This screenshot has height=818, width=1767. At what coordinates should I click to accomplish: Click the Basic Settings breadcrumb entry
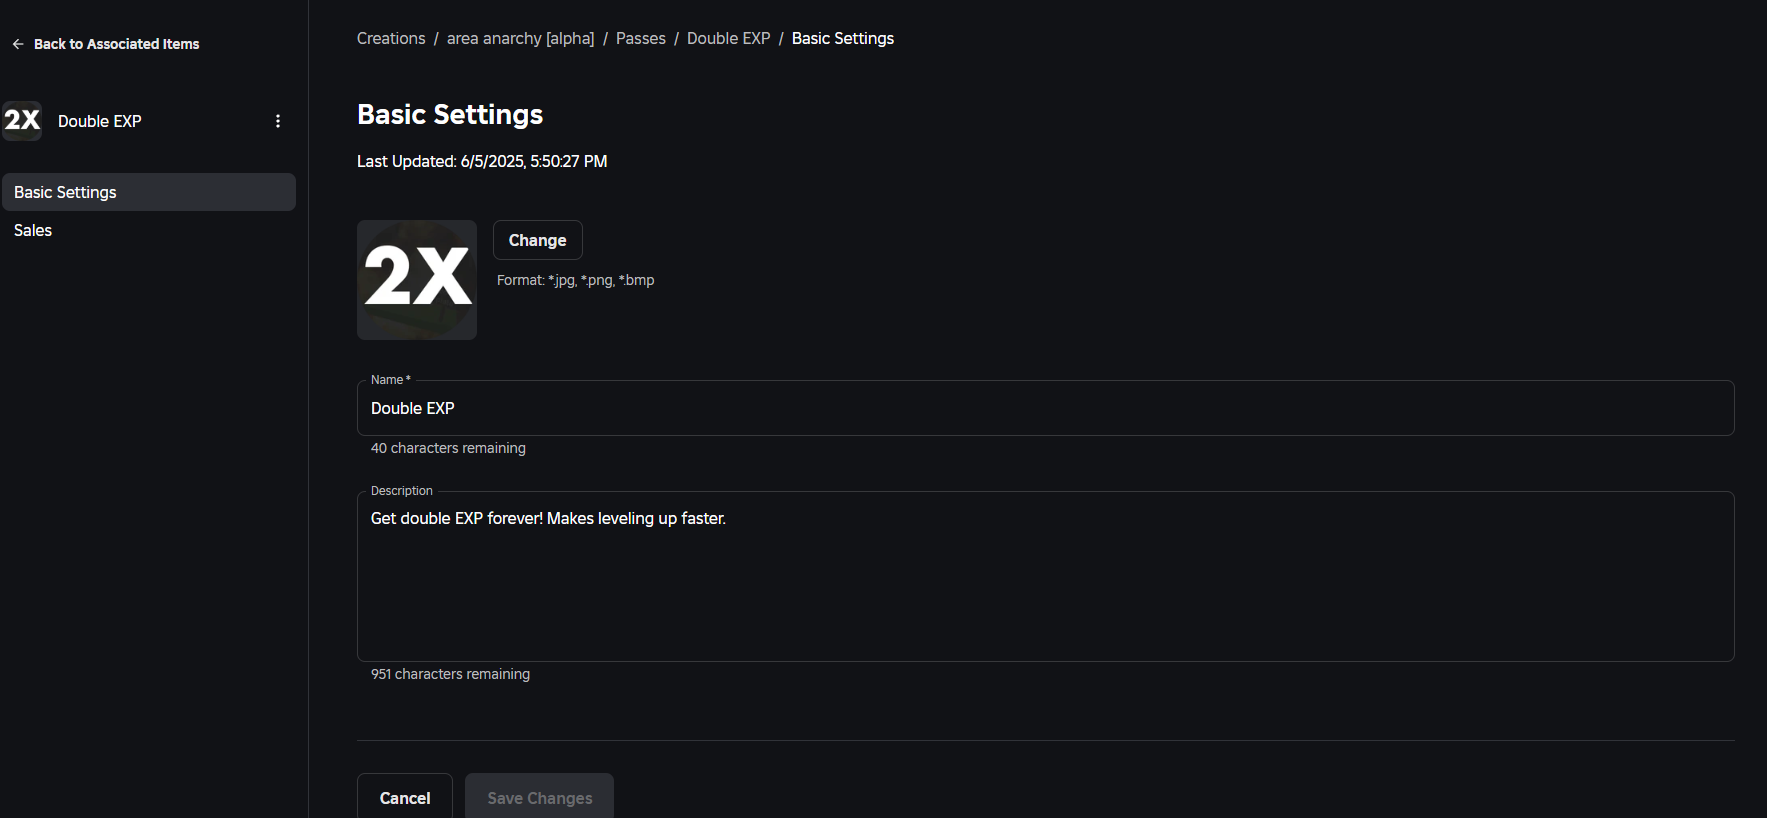point(842,38)
